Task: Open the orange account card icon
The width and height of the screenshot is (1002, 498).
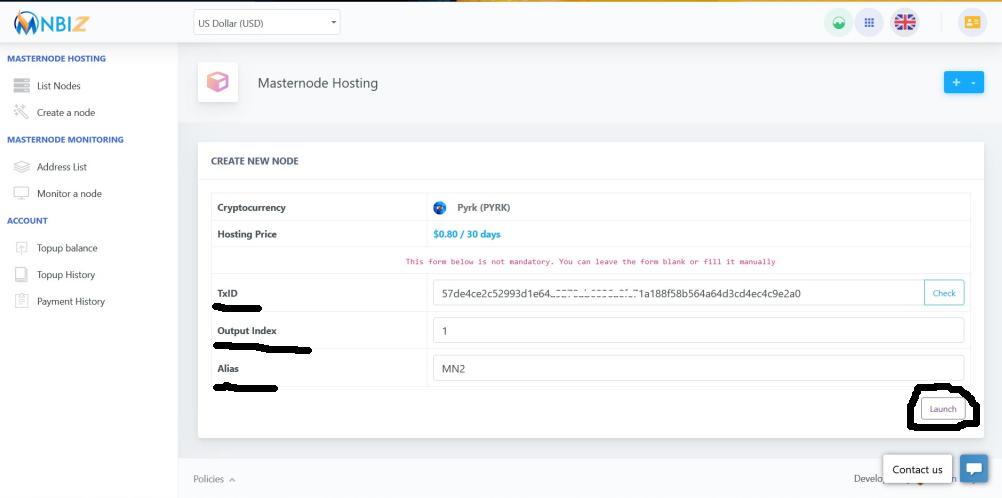Action: click(x=972, y=23)
